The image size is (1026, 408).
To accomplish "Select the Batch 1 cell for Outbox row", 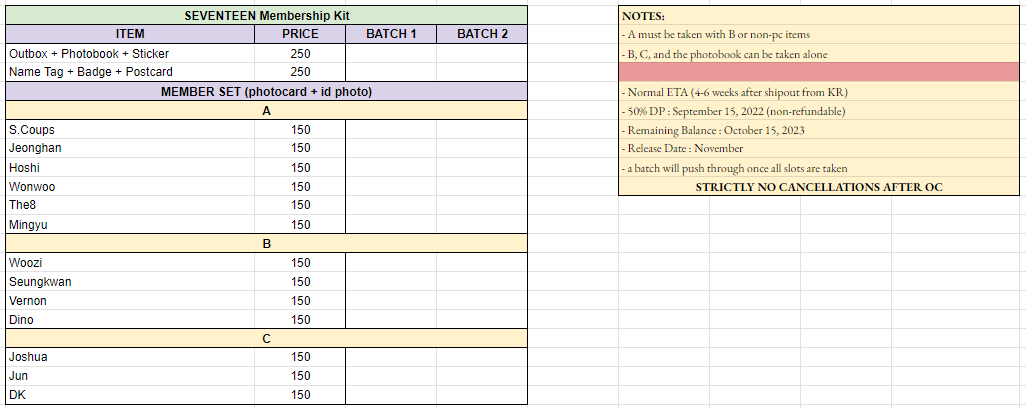I will click(391, 54).
